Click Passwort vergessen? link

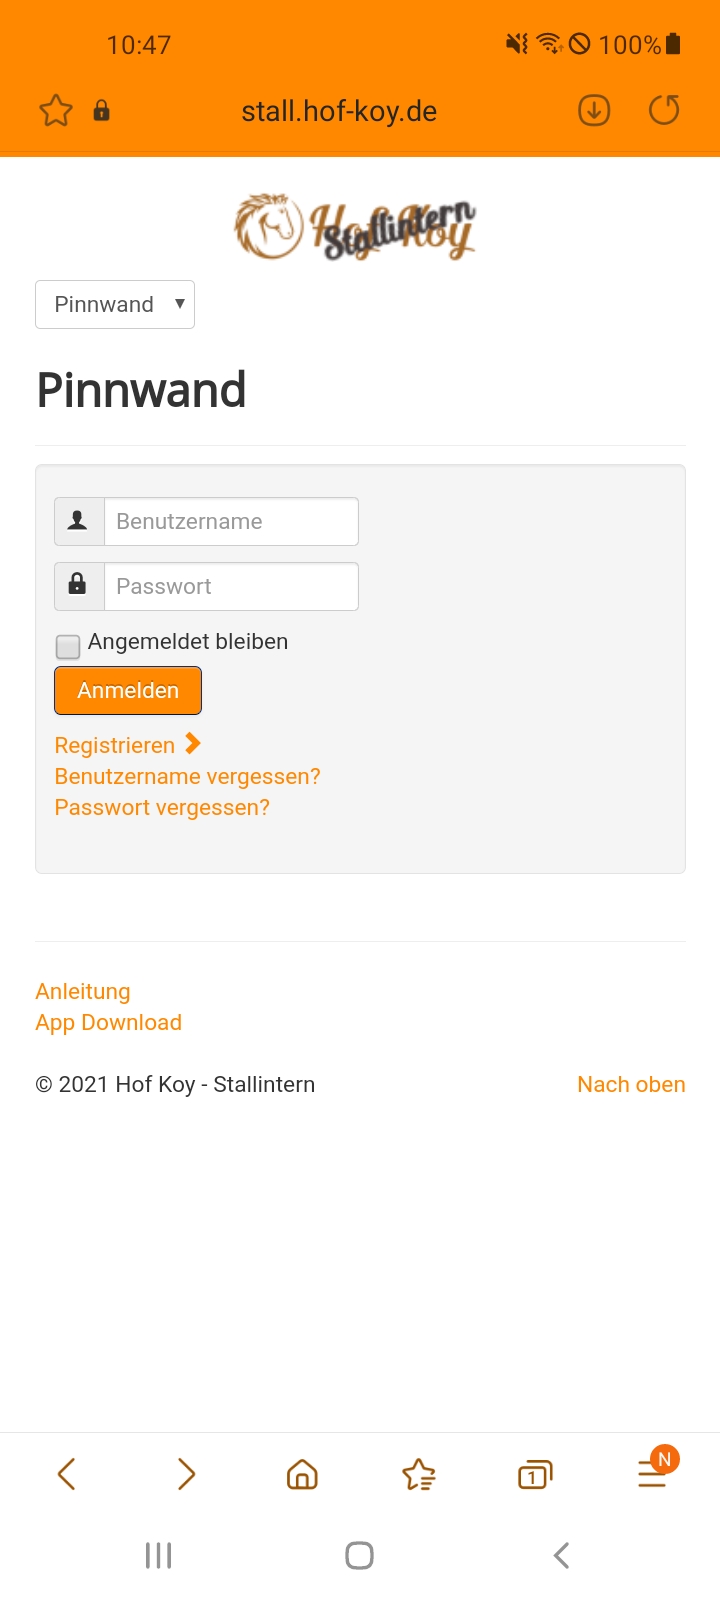162,808
